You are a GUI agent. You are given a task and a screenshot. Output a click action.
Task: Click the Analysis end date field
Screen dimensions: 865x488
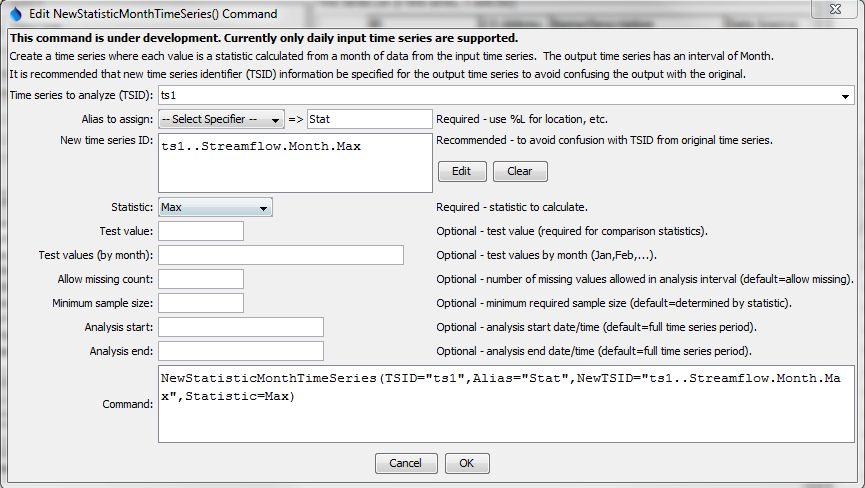pyautogui.click(x=241, y=351)
